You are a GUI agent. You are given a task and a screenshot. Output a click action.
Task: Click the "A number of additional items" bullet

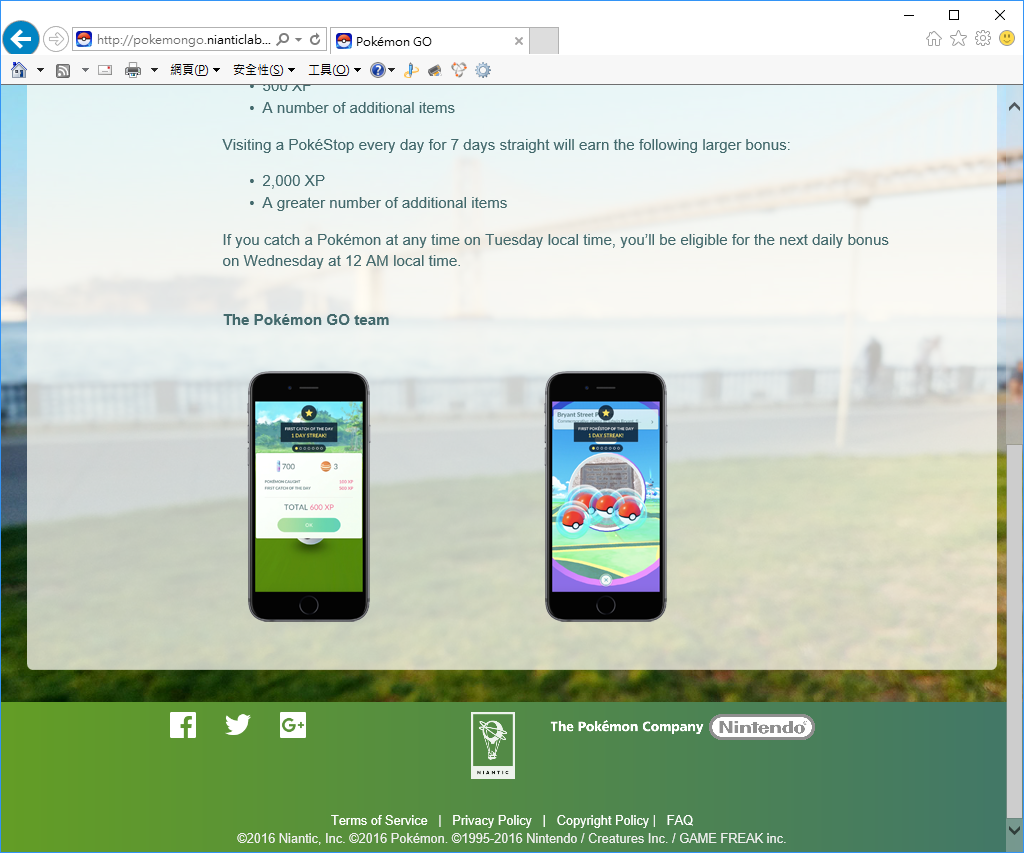click(x=359, y=108)
